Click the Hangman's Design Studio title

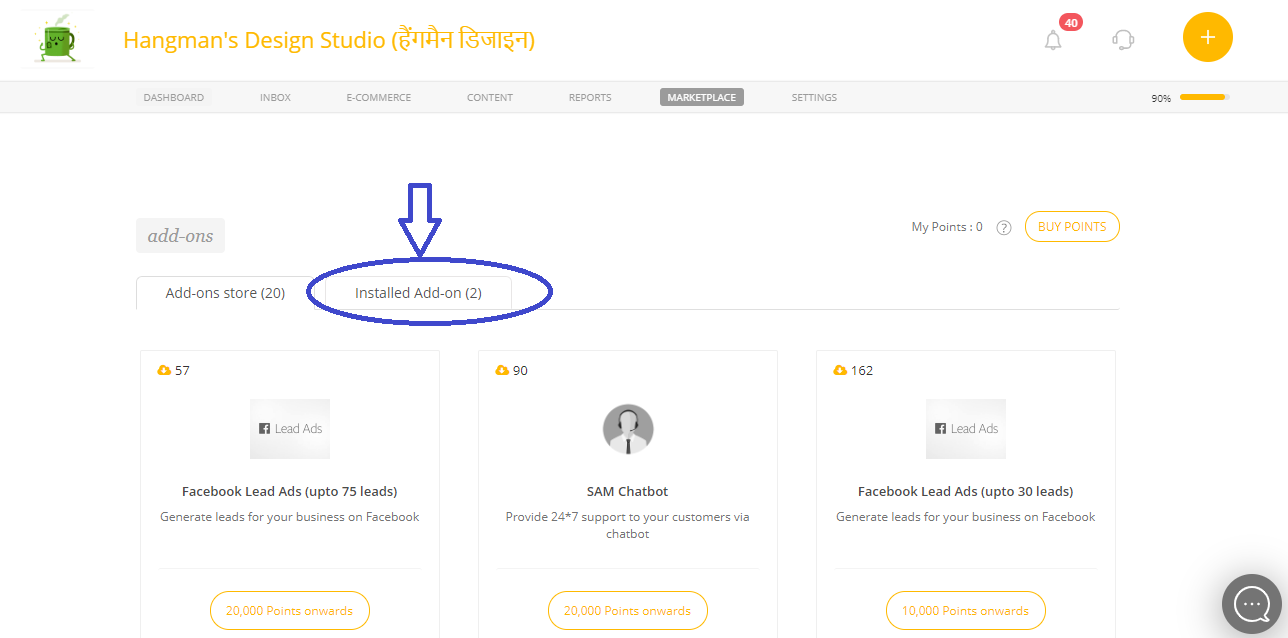[329, 40]
